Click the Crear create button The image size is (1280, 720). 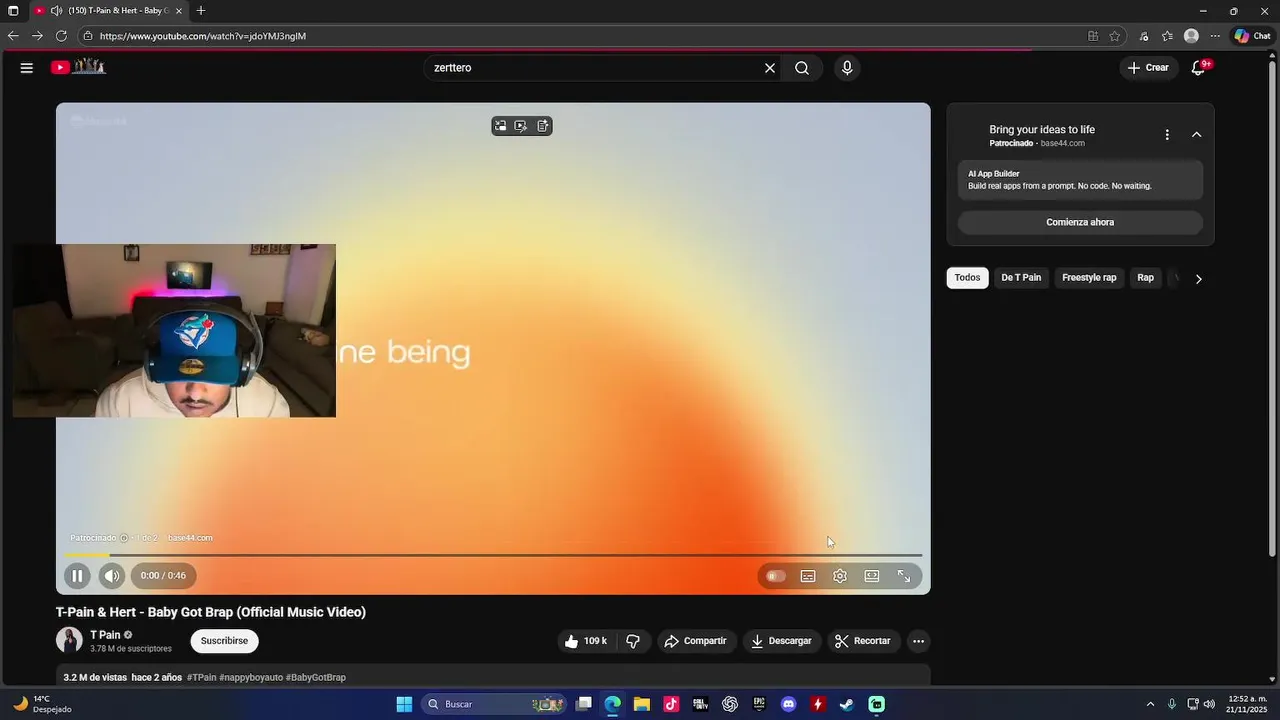pos(1148,68)
